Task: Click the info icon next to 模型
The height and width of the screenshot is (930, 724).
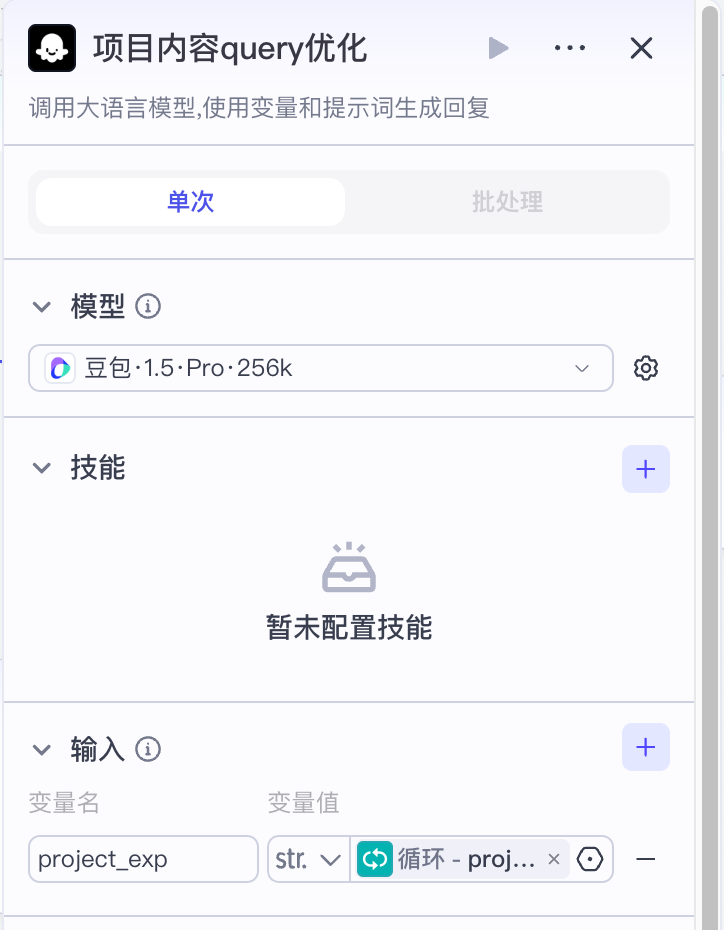Action: [x=148, y=307]
